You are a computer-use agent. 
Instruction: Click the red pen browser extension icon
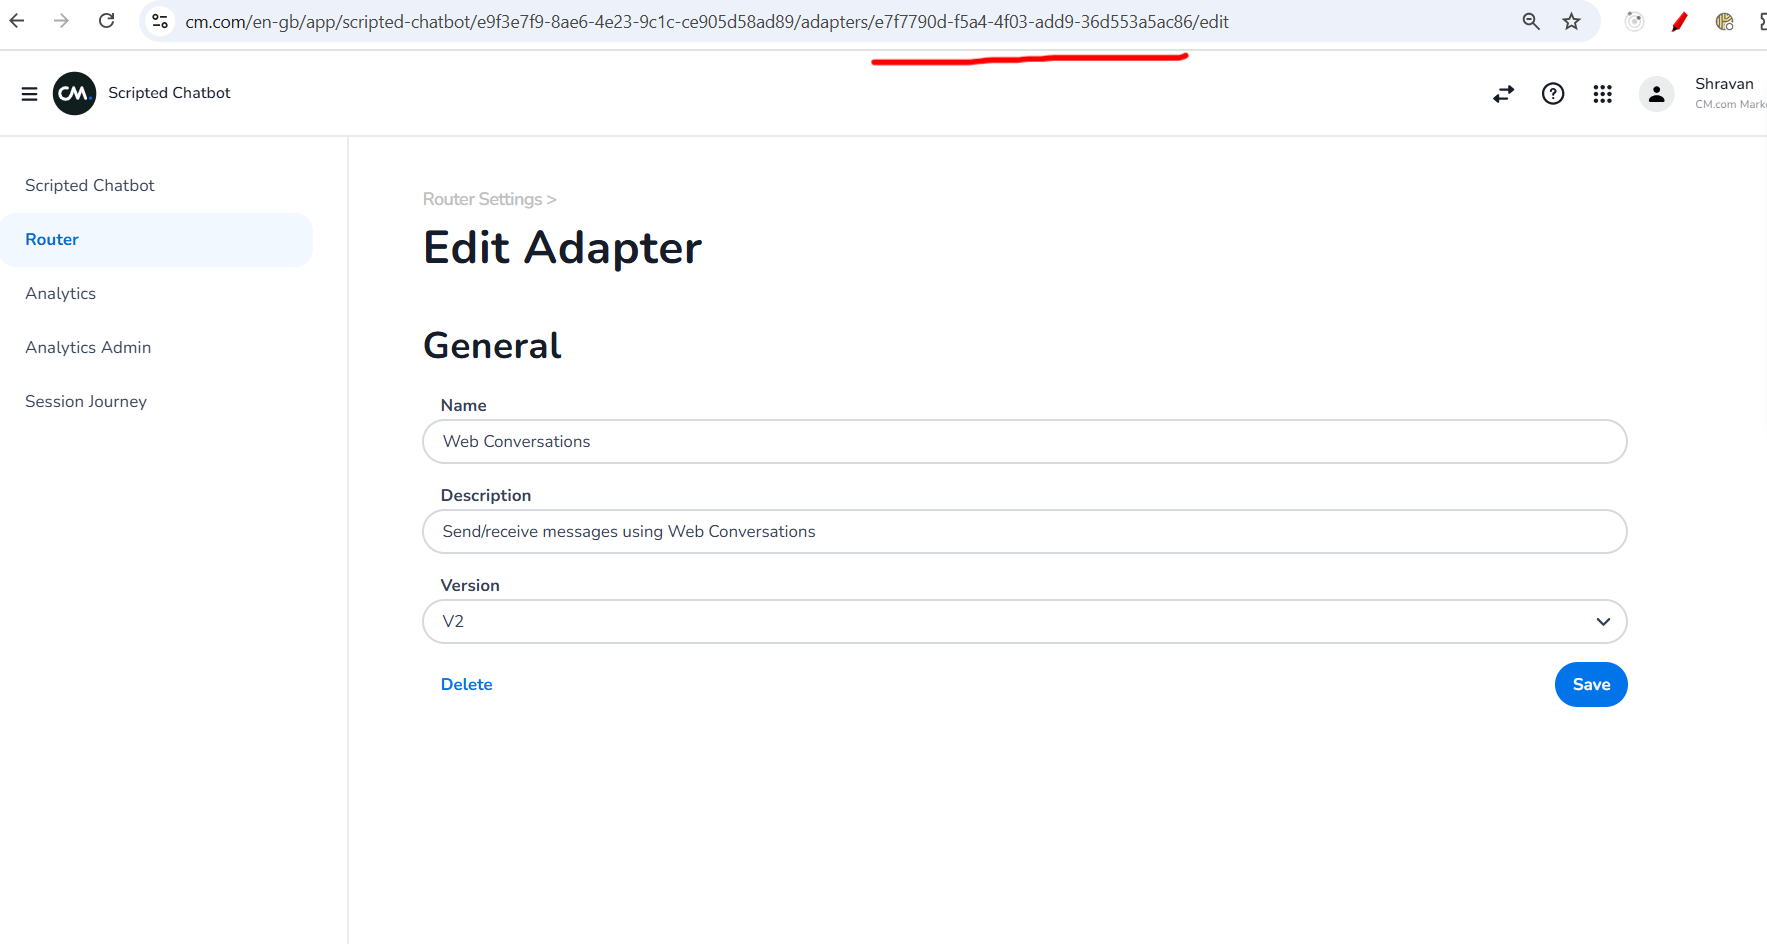click(1680, 21)
